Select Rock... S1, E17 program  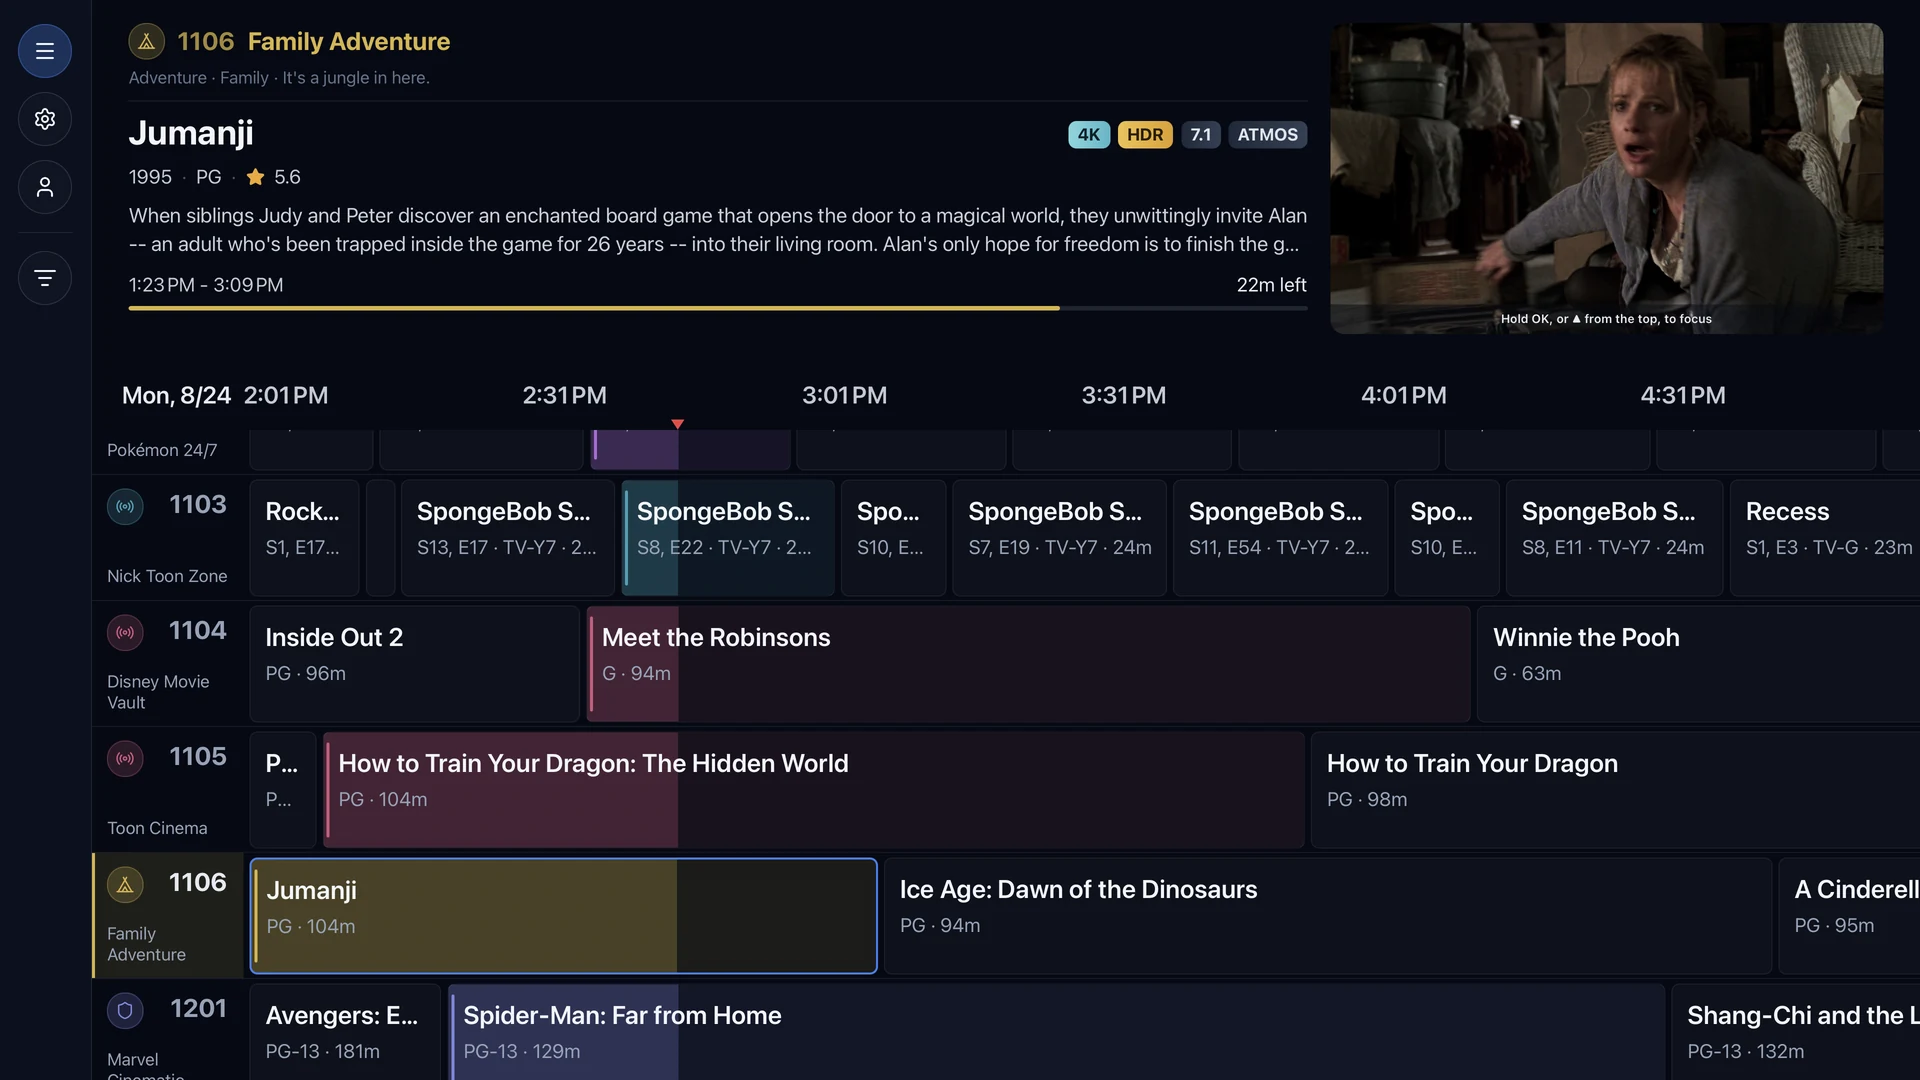tap(304, 538)
